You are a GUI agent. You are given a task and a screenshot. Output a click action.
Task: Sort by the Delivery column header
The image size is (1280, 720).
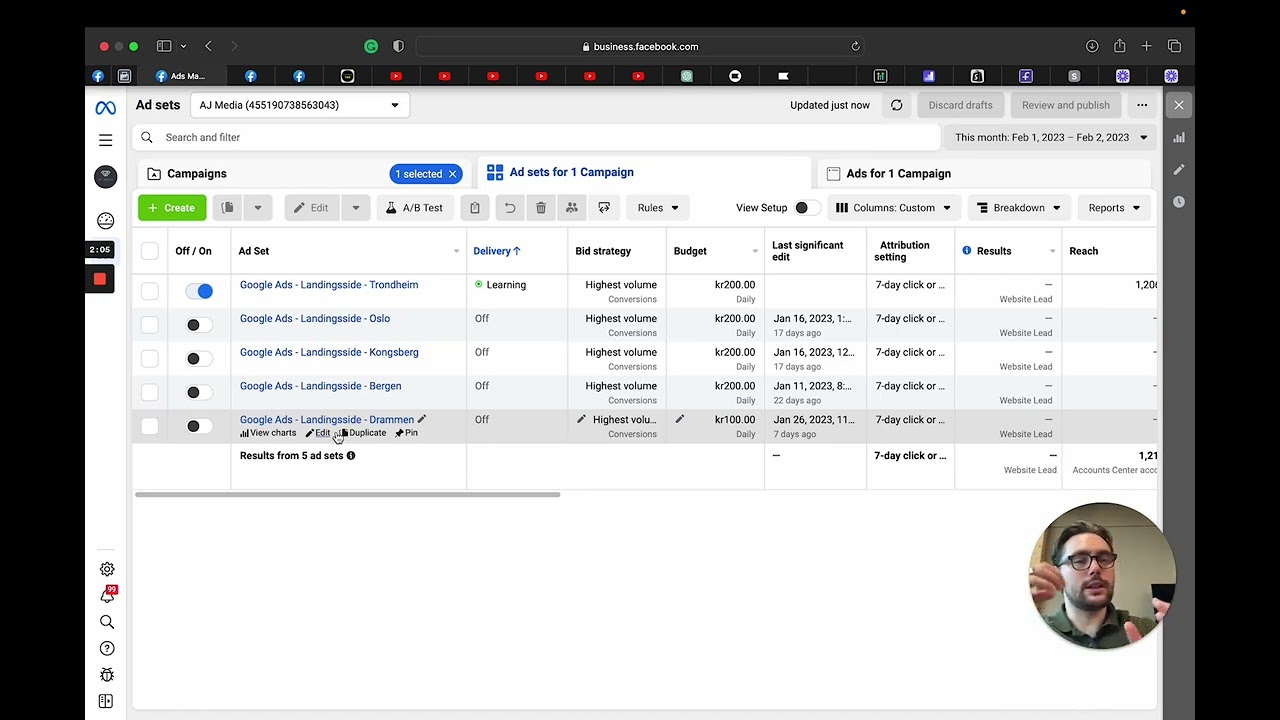[497, 251]
